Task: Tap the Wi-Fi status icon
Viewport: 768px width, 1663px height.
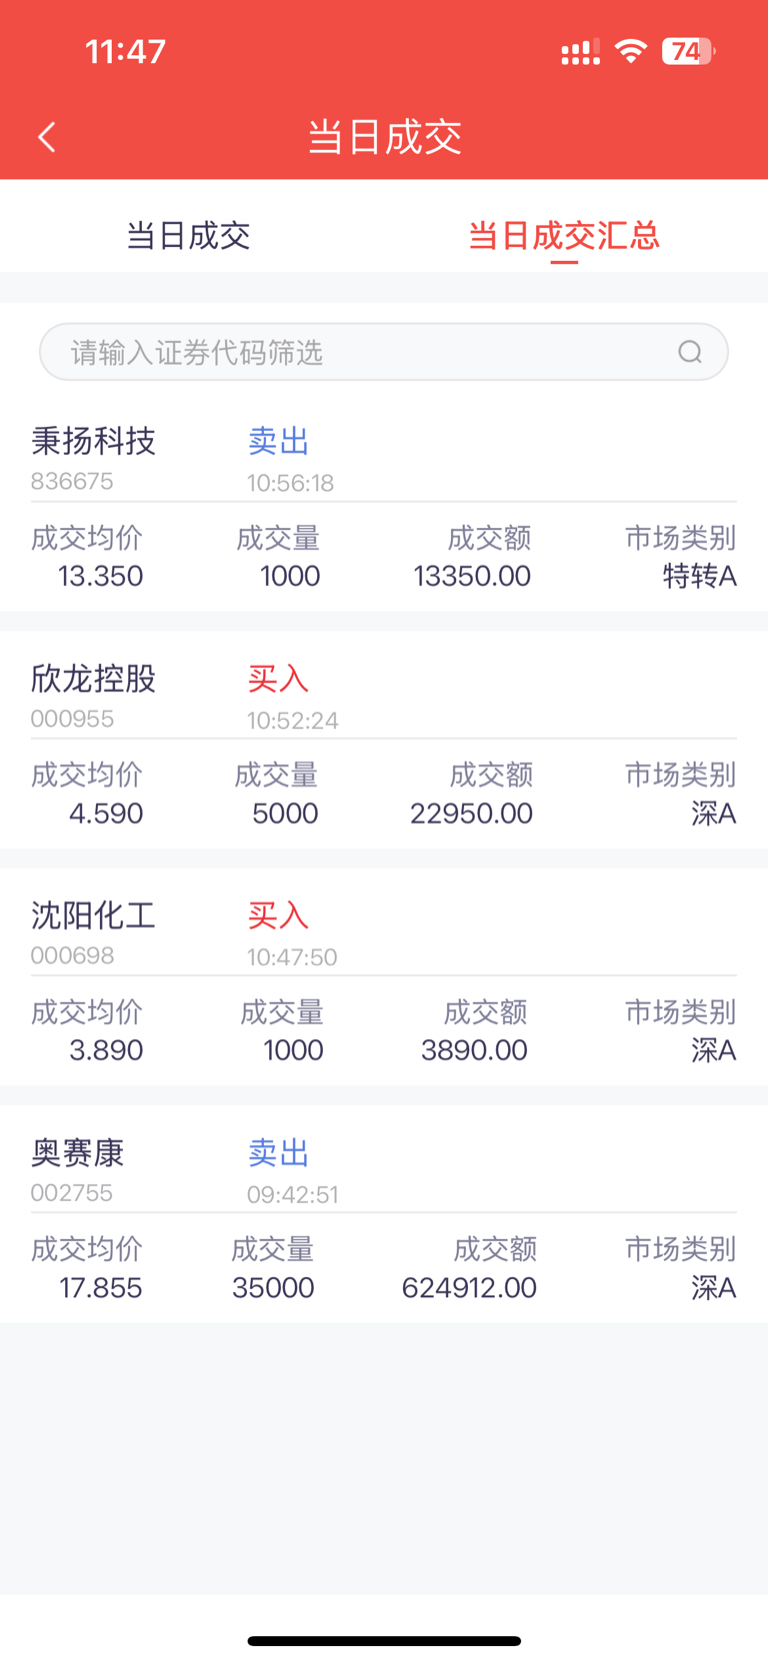Action: point(630,50)
